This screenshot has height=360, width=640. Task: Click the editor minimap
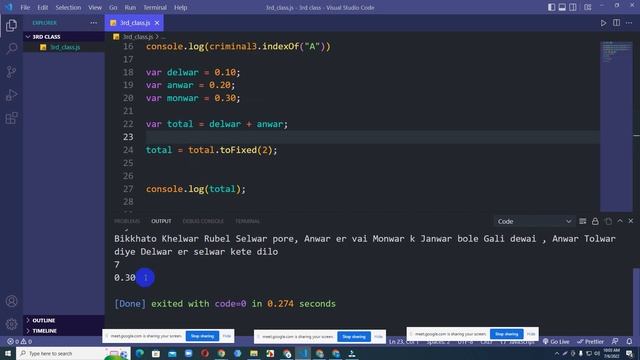point(616,126)
